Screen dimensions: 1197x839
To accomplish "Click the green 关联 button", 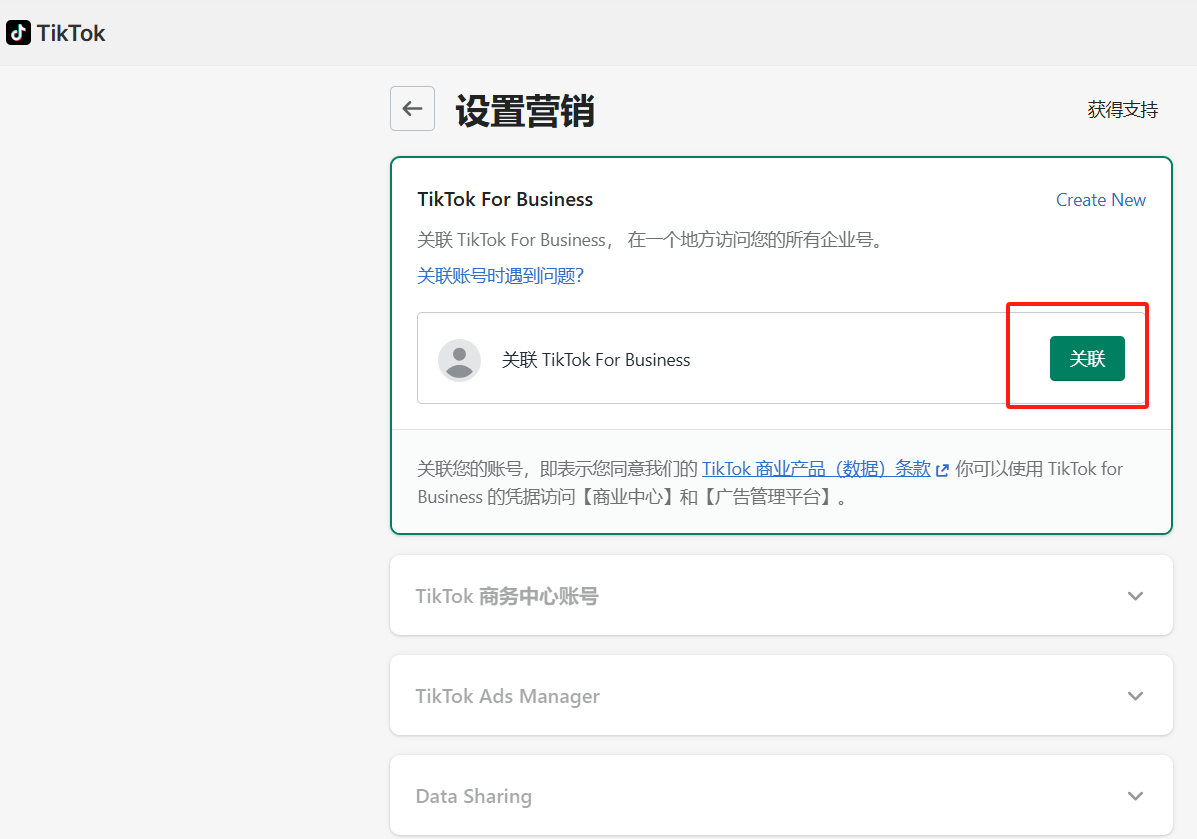I will (x=1087, y=358).
